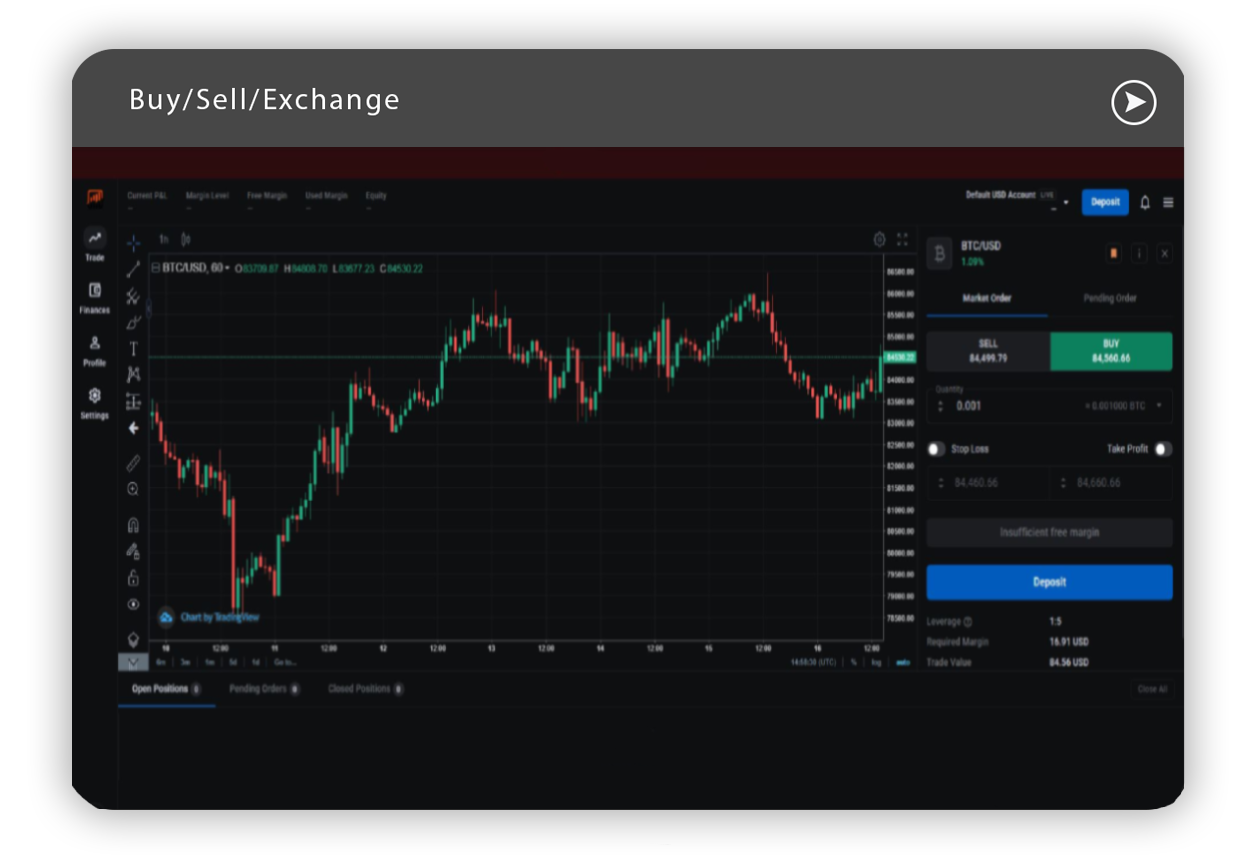Toggle log scale on chart

877,662
